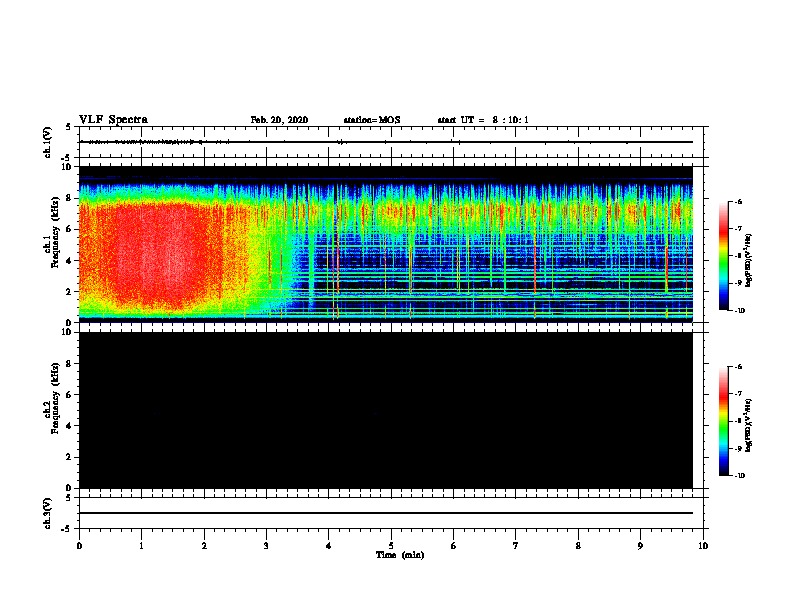Click the "station=MOS" header label
The height and width of the screenshot is (612, 792).
tap(372, 120)
